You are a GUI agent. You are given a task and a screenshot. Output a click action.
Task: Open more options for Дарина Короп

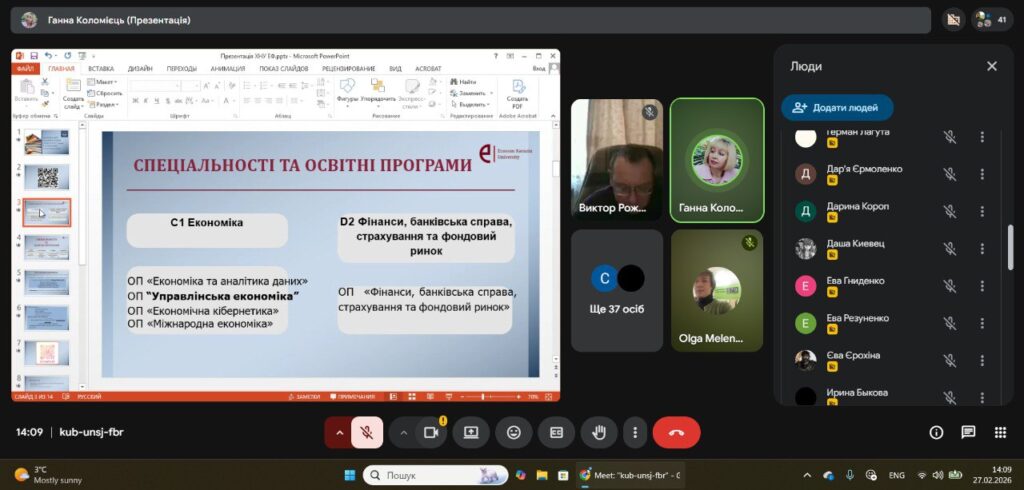(982, 211)
